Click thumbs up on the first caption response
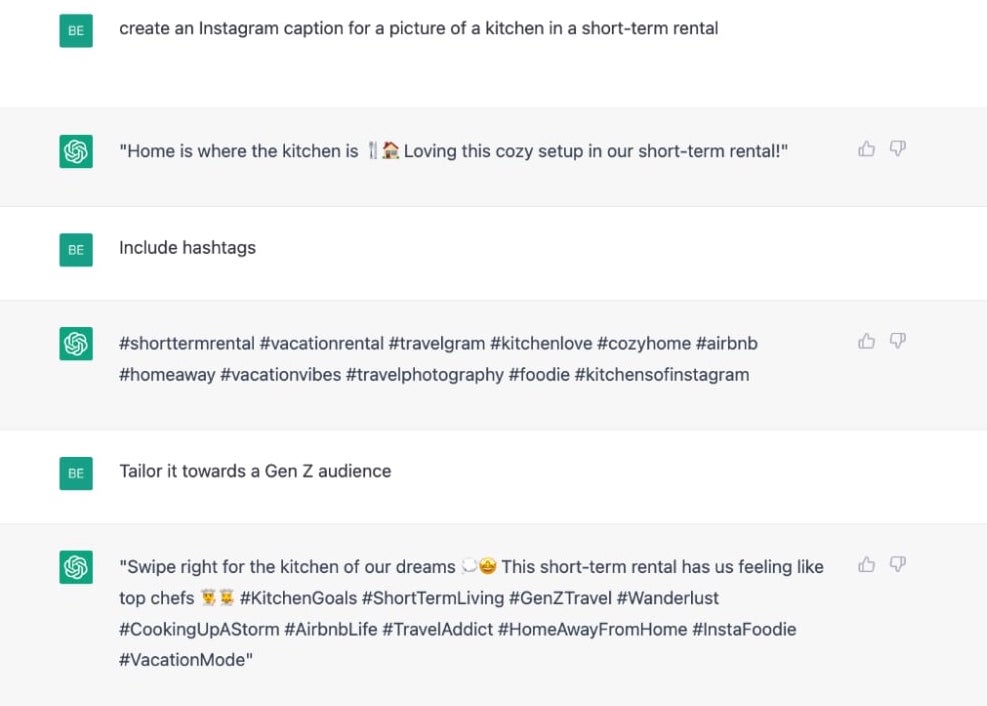Screen dimensions: 987x706 866,147
